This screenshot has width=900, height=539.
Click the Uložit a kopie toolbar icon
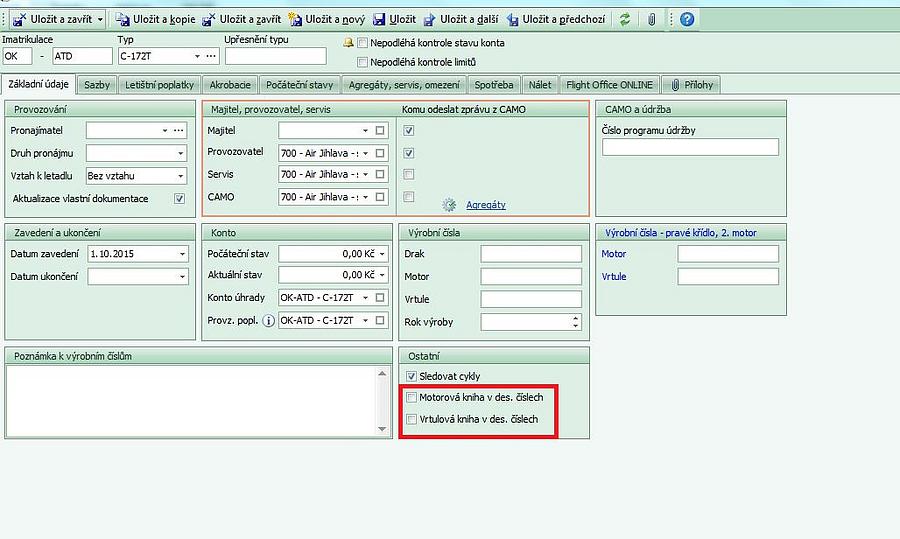(123, 19)
